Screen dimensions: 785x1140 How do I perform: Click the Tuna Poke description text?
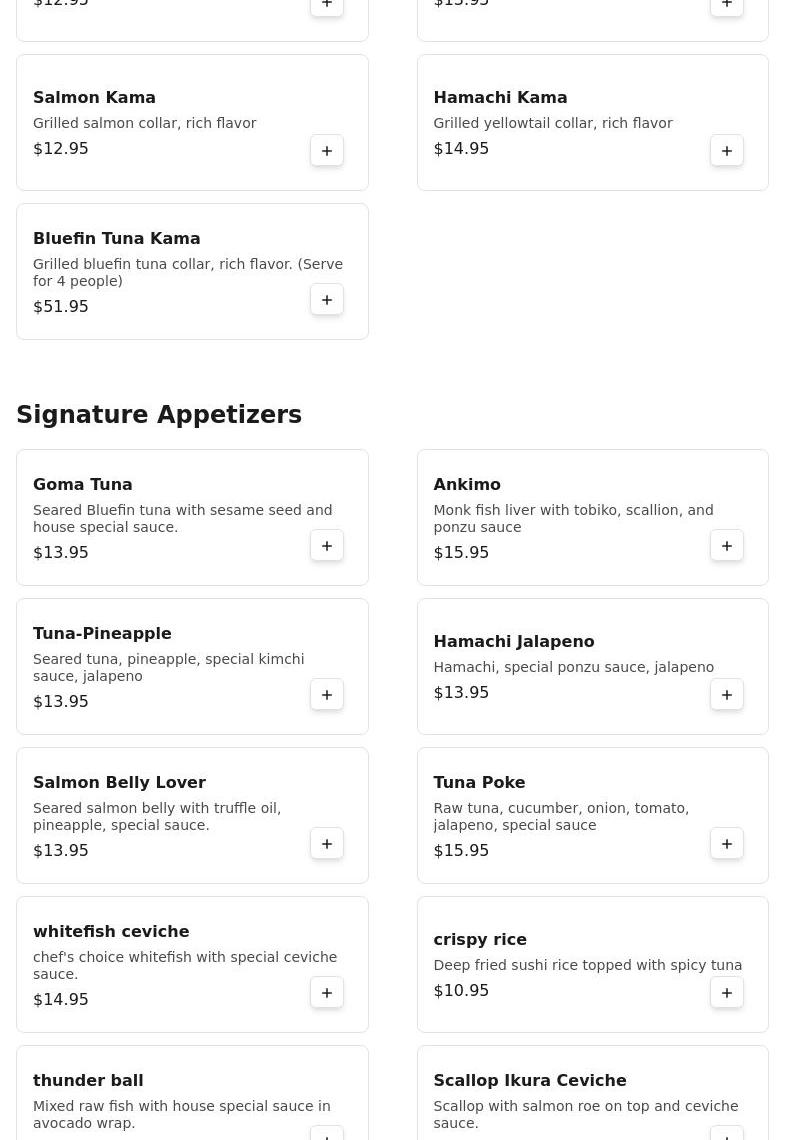click(x=561, y=816)
